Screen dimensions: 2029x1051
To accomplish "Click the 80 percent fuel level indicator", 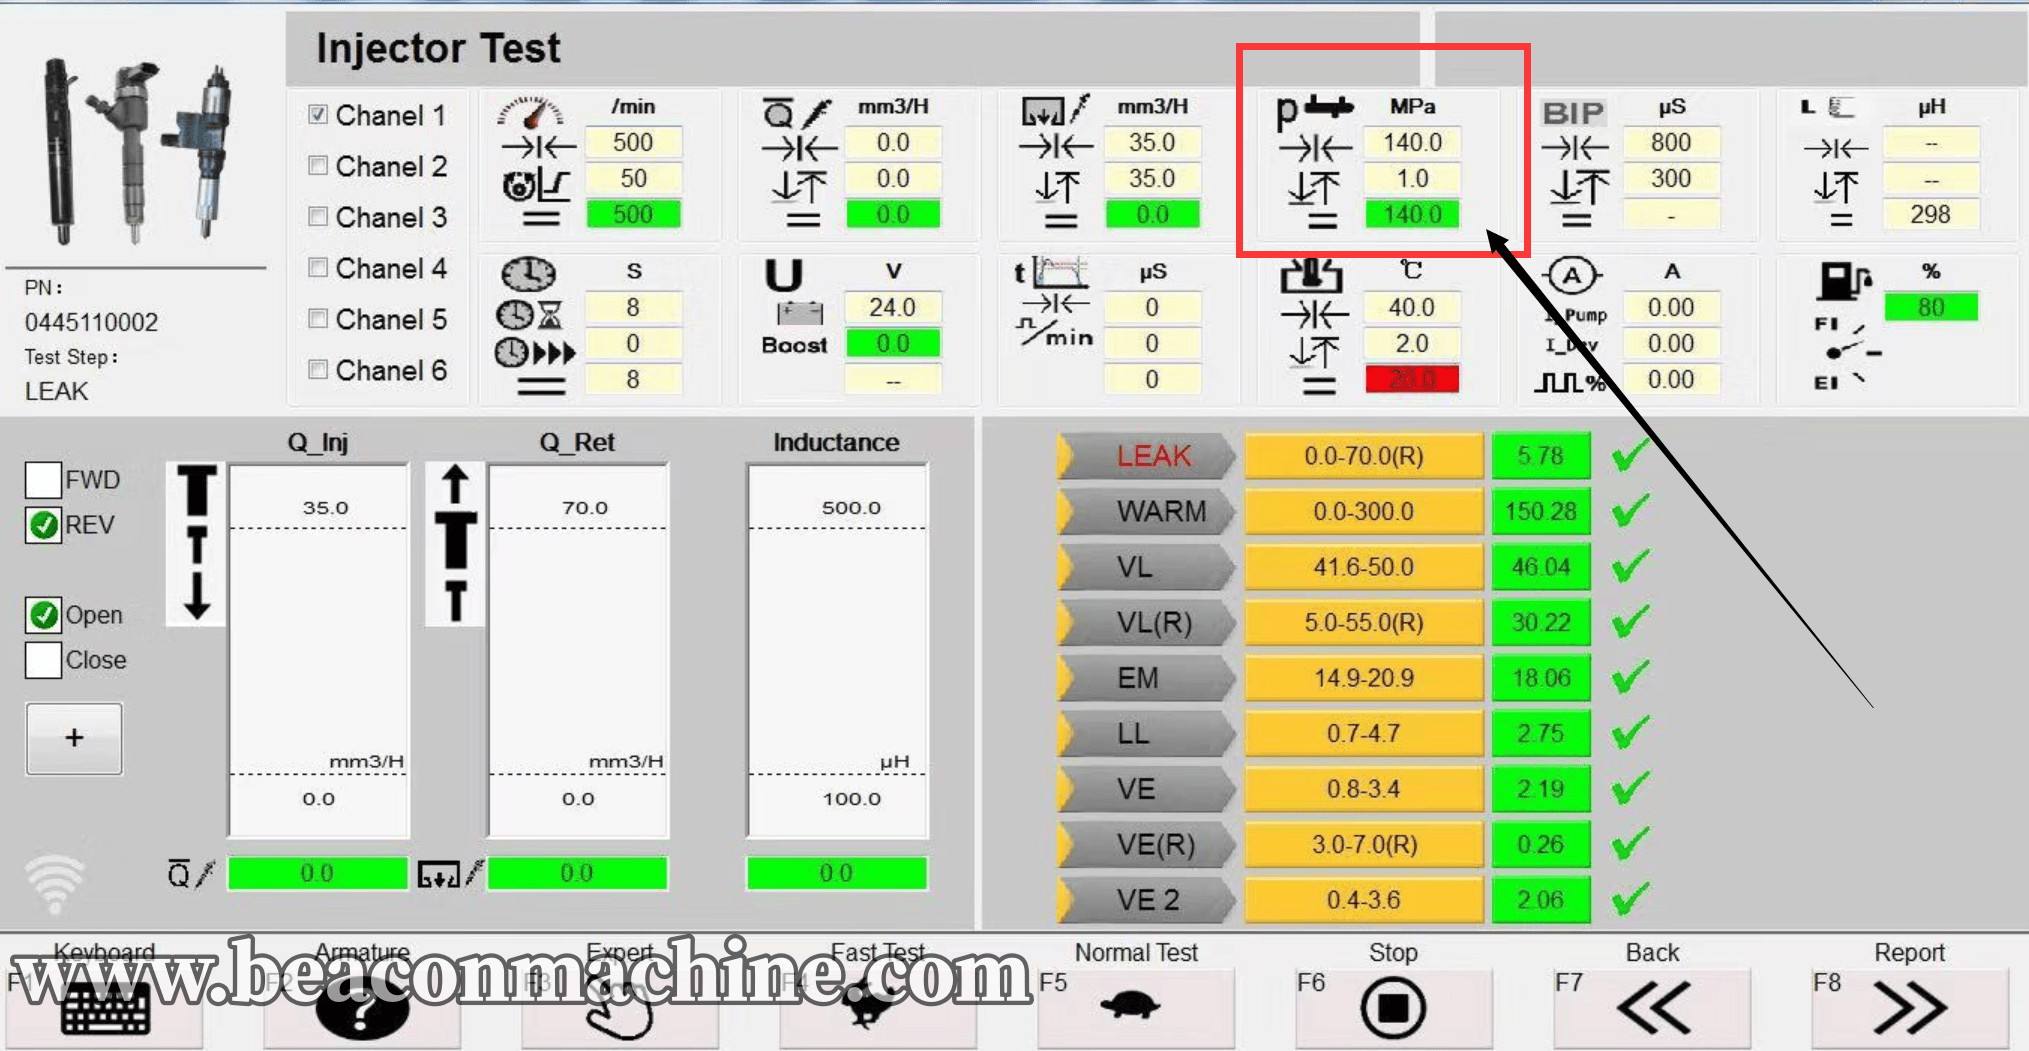I will (1930, 307).
